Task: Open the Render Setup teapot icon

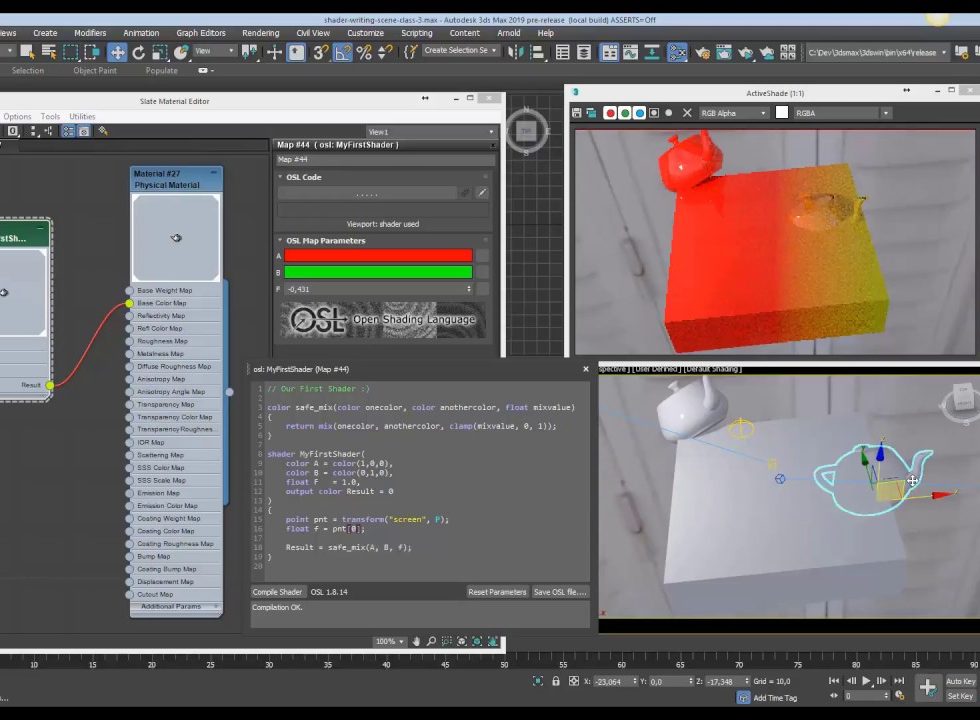Action: pos(702,52)
